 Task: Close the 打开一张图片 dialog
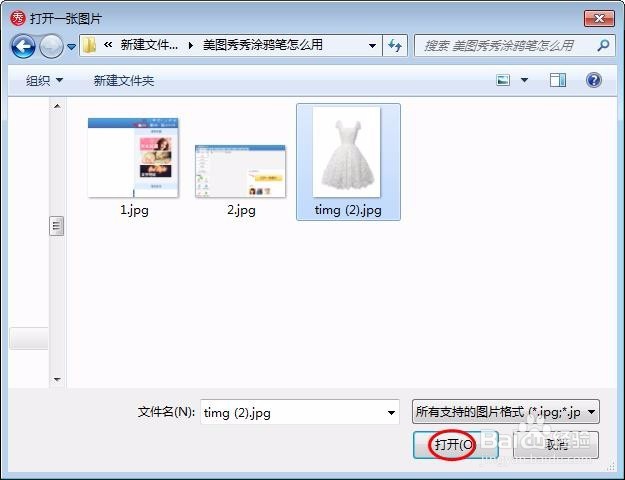[x=599, y=18]
